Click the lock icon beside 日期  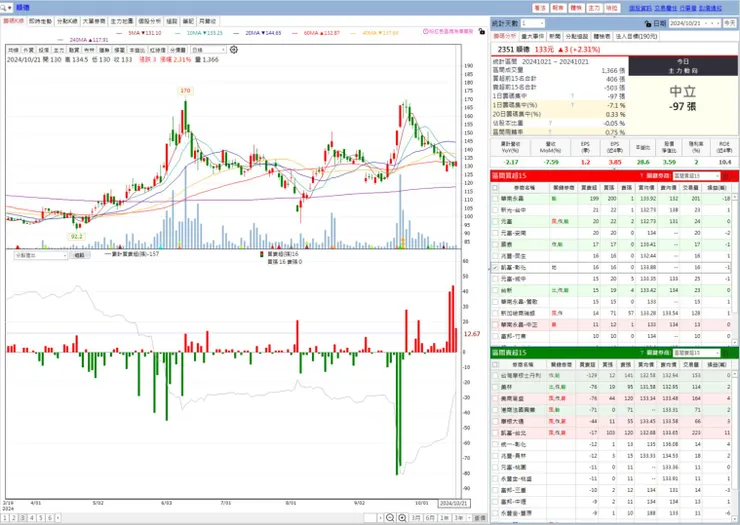(648, 23)
